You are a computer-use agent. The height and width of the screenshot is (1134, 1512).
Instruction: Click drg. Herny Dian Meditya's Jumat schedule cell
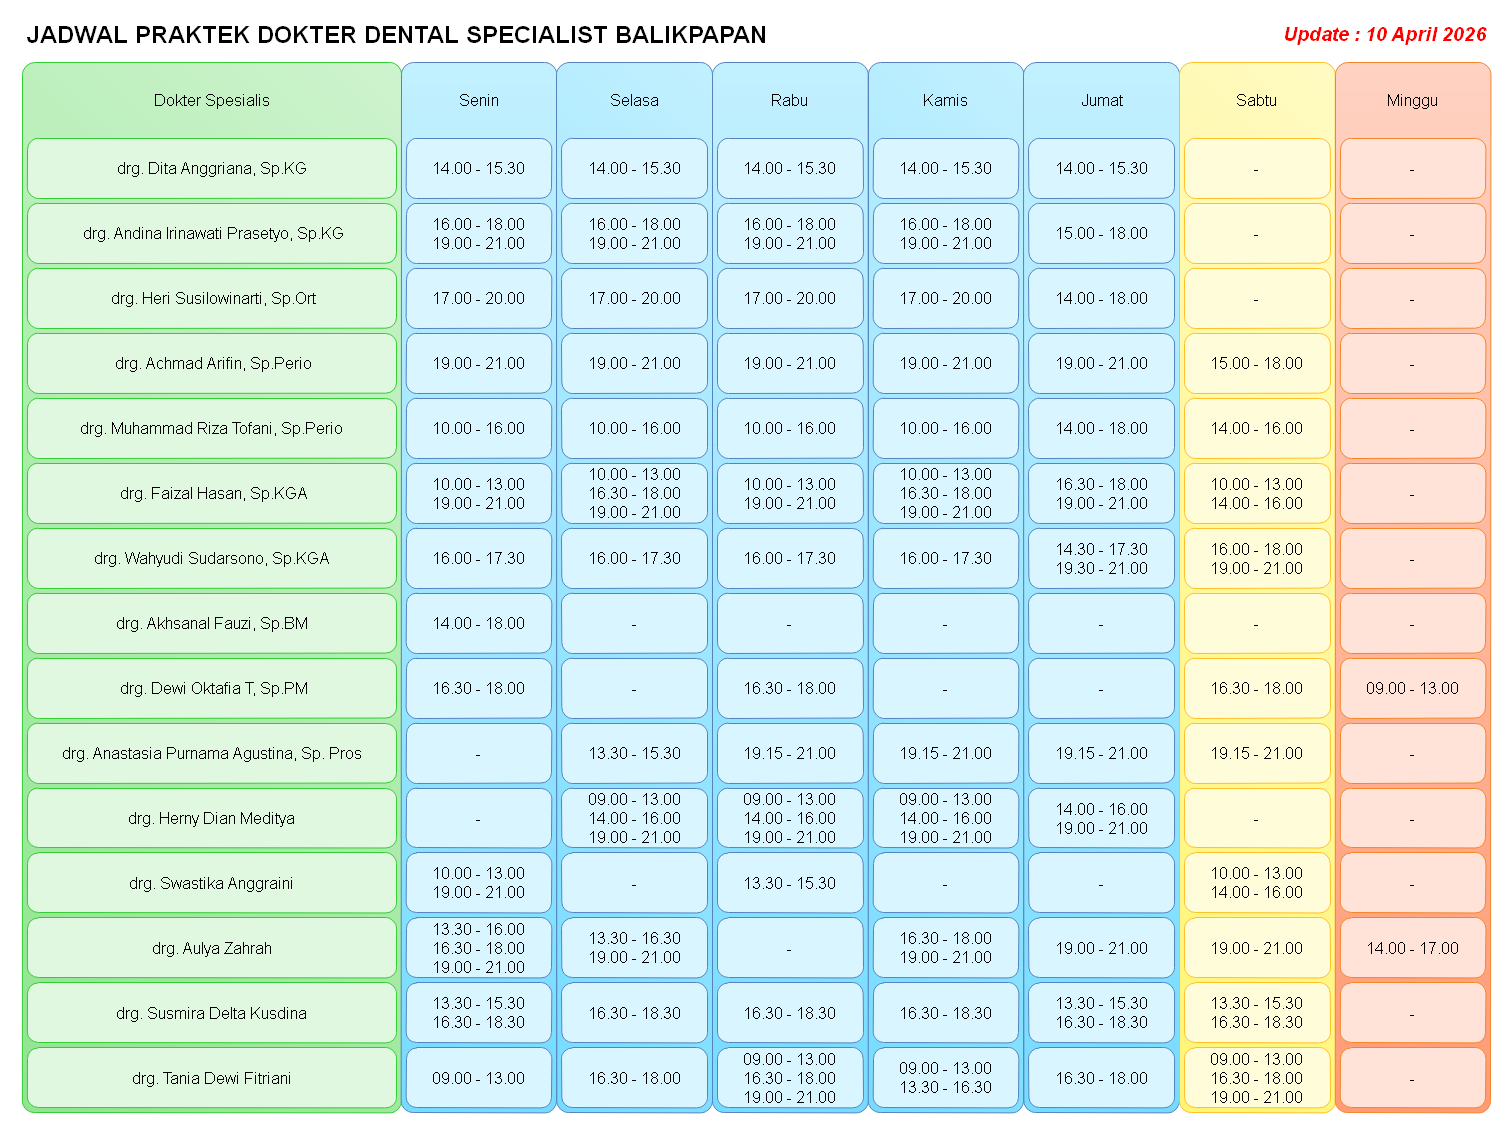pos(1101,818)
